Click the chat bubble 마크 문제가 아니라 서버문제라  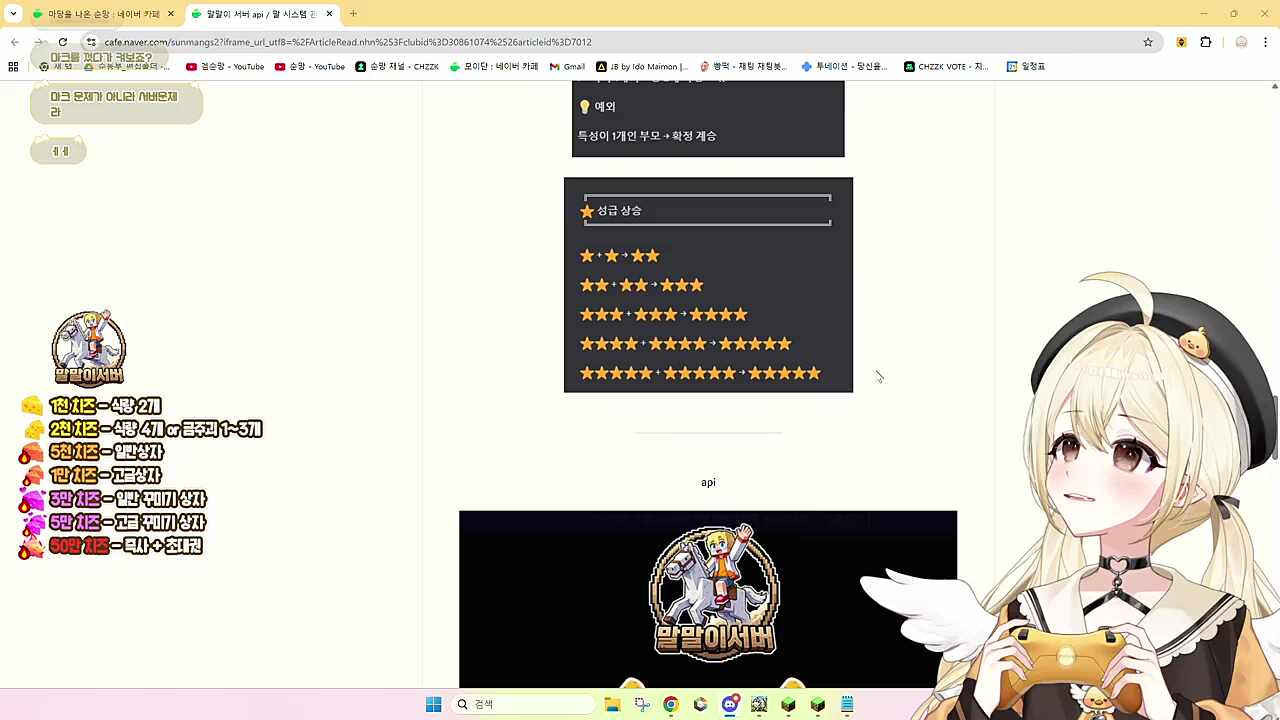click(x=116, y=105)
